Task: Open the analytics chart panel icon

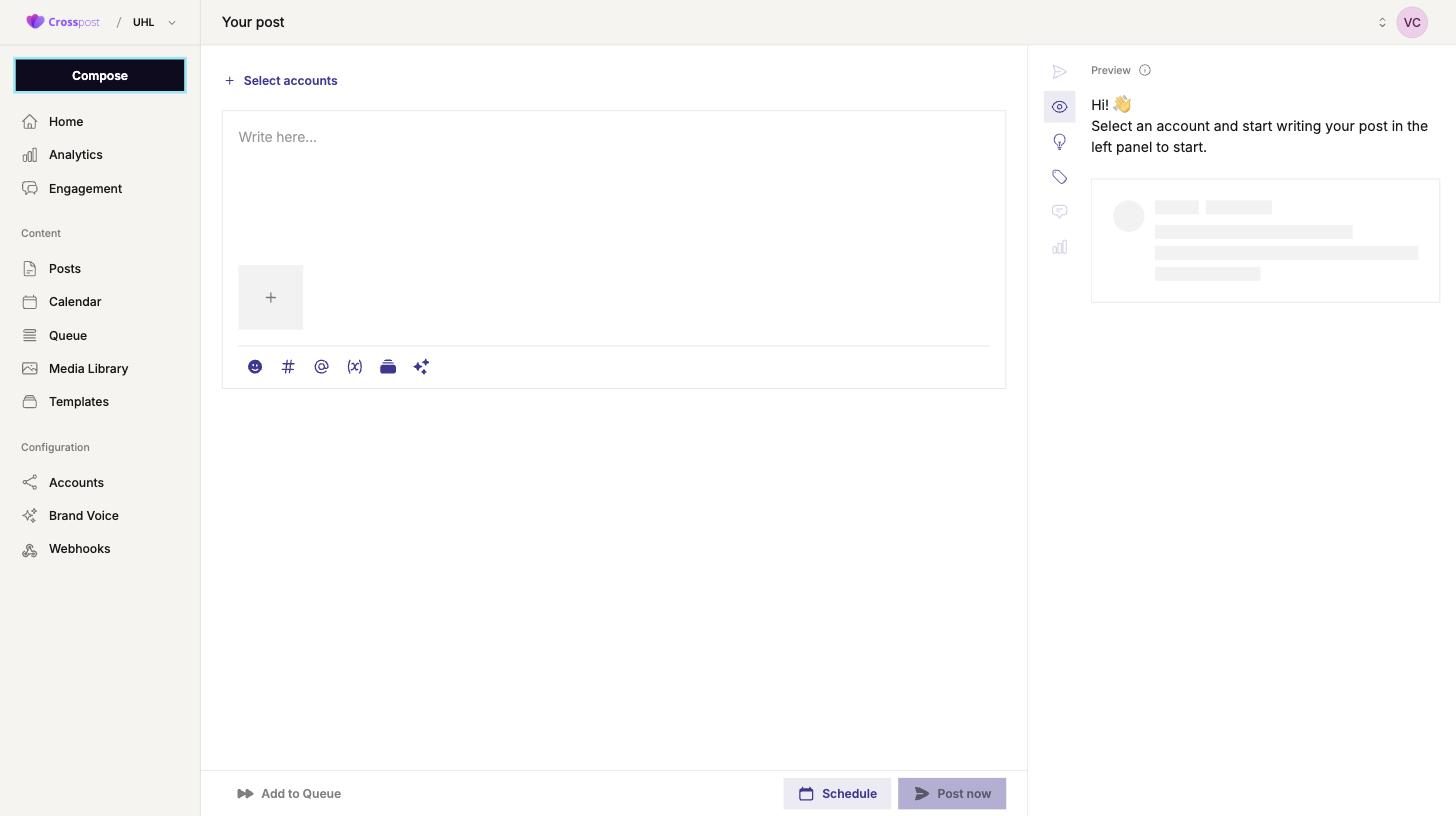Action: (x=1060, y=247)
